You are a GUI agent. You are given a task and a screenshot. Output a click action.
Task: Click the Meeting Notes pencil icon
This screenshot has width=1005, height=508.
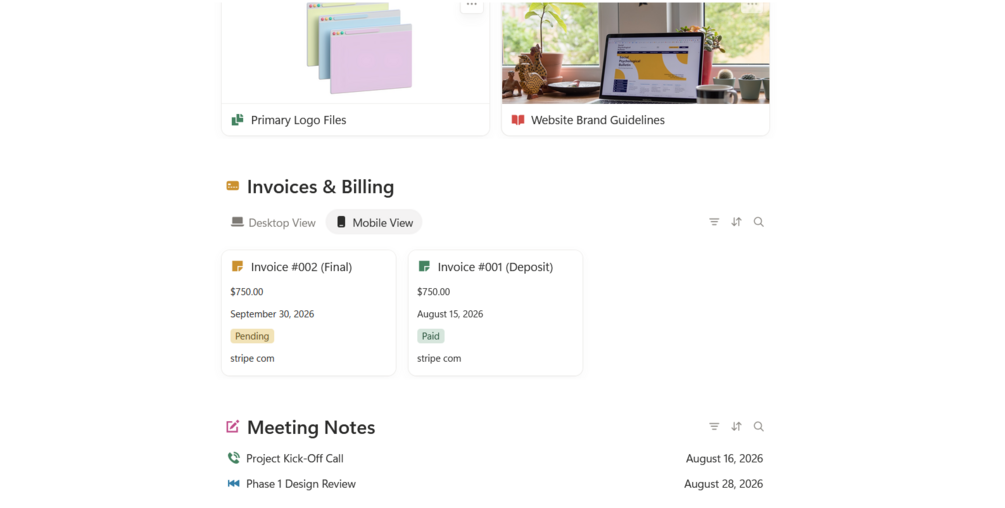pyautogui.click(x=233, y=427)
